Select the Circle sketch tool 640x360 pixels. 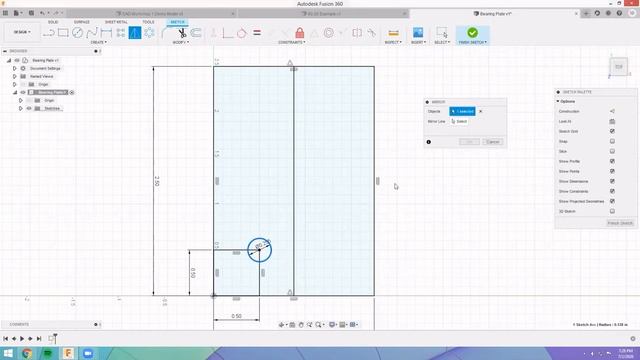pyautogui.click(x=78, y=33)
